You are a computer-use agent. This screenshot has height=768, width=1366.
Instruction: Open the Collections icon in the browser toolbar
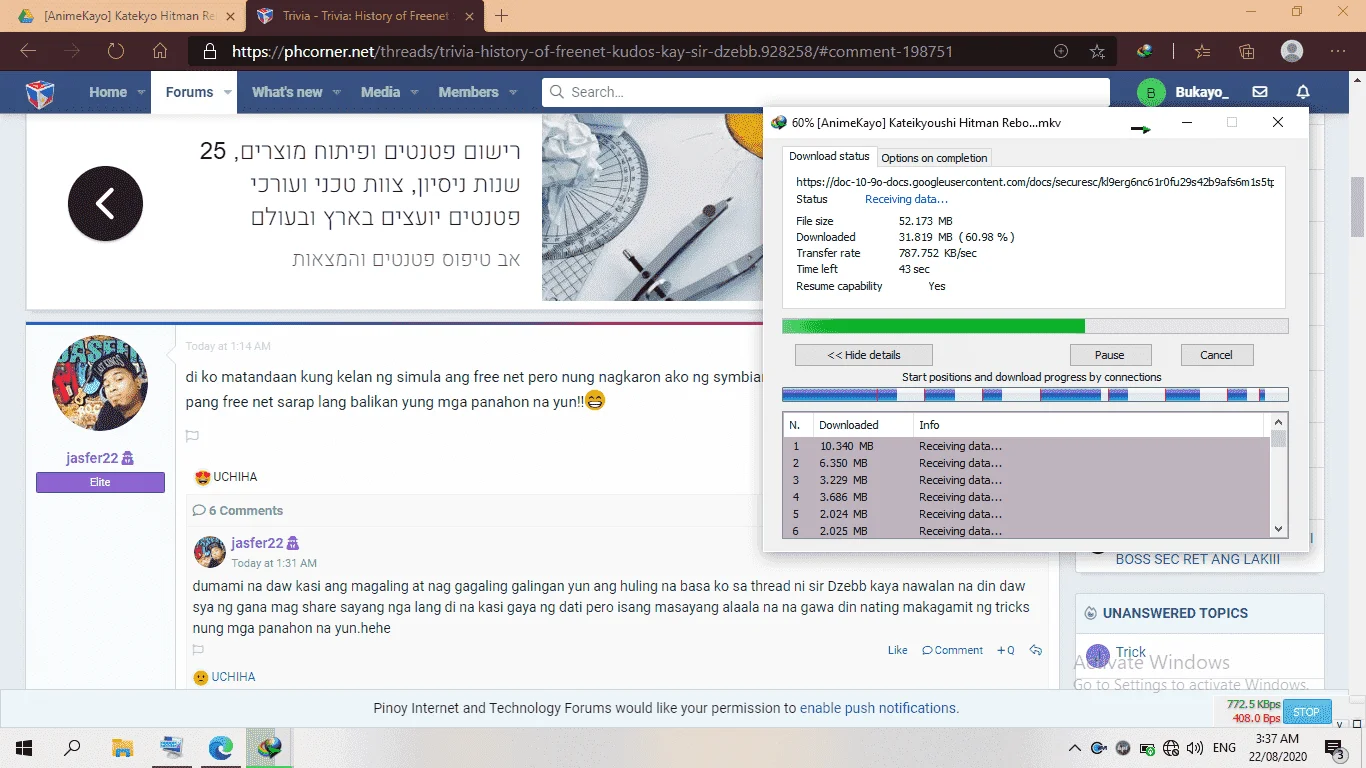coord(1246,51)
